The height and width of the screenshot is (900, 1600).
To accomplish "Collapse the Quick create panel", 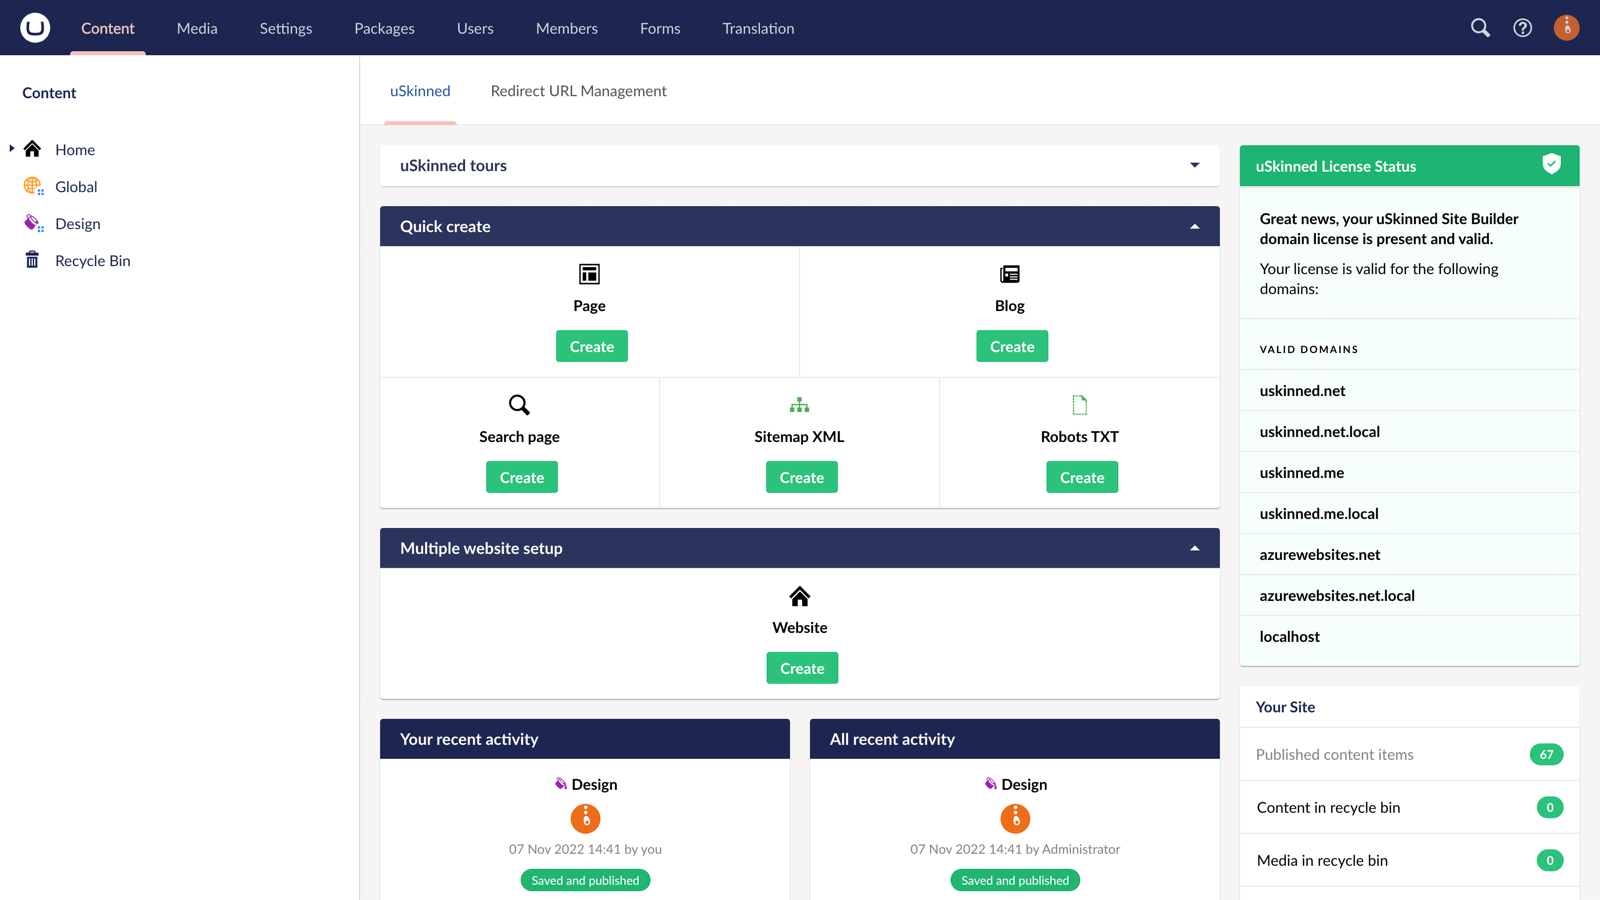I will coord(1194,226).
